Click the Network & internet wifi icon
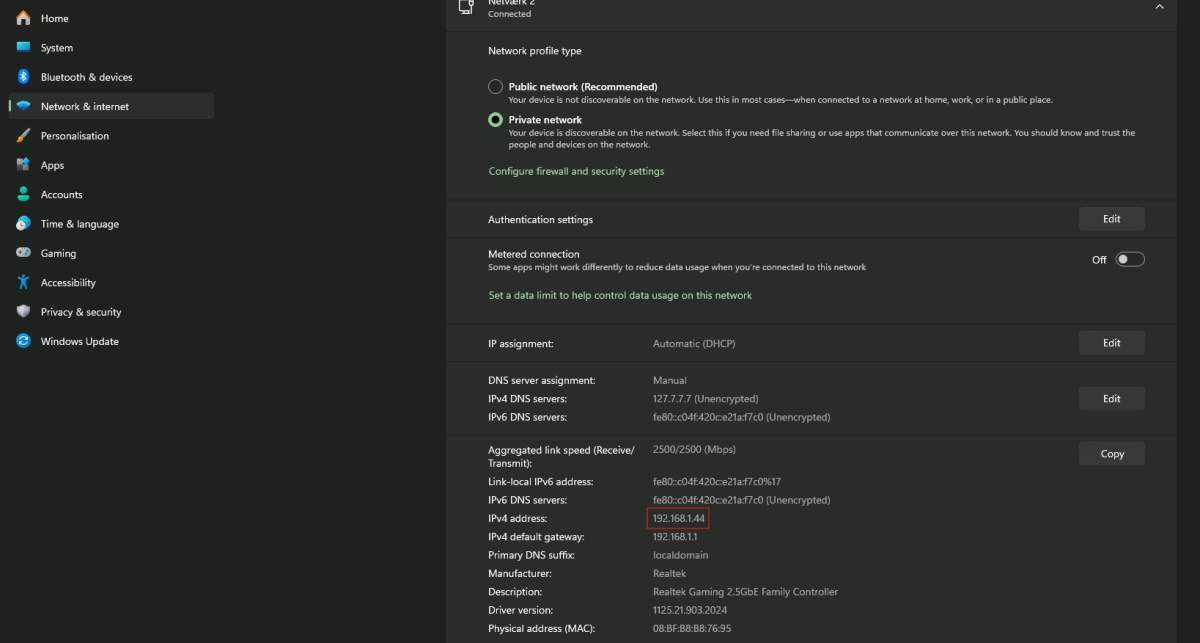 [x=23, y=106]
